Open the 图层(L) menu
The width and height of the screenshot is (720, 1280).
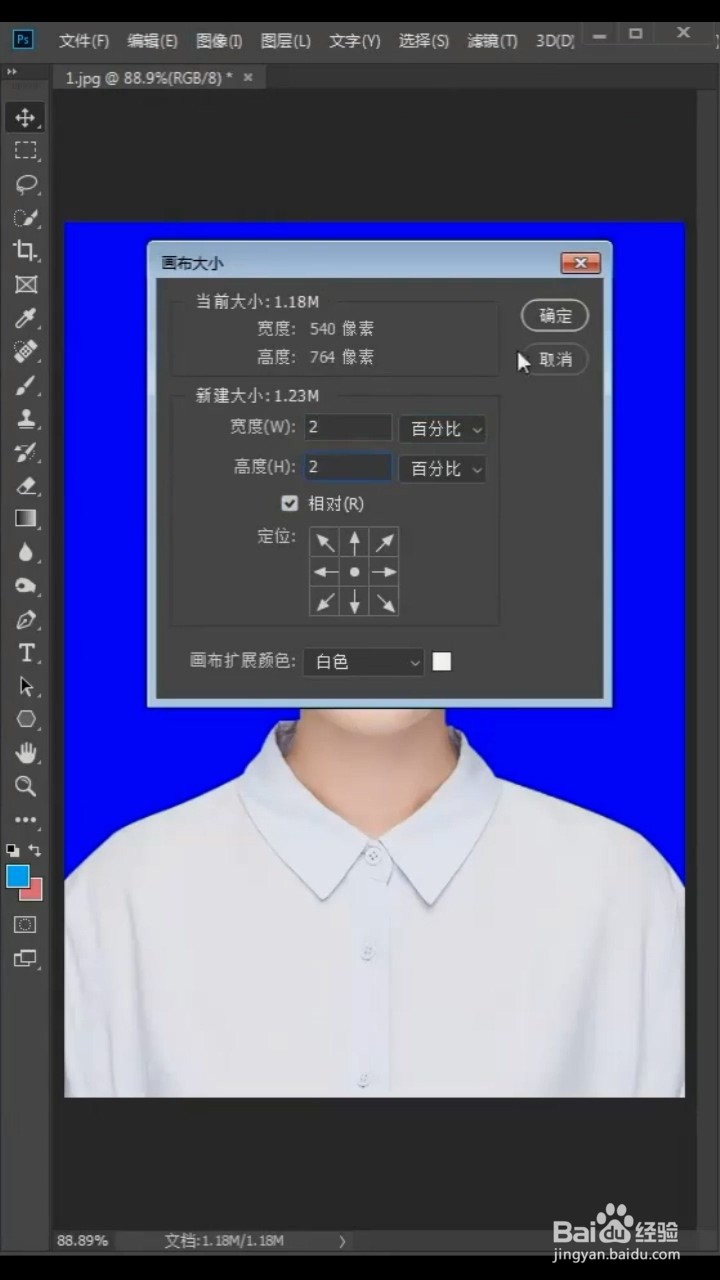coord(285,41)
